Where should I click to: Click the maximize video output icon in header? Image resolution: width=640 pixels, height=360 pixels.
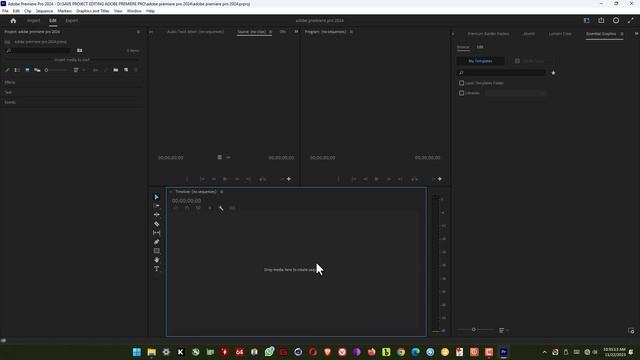coord(631,20)
